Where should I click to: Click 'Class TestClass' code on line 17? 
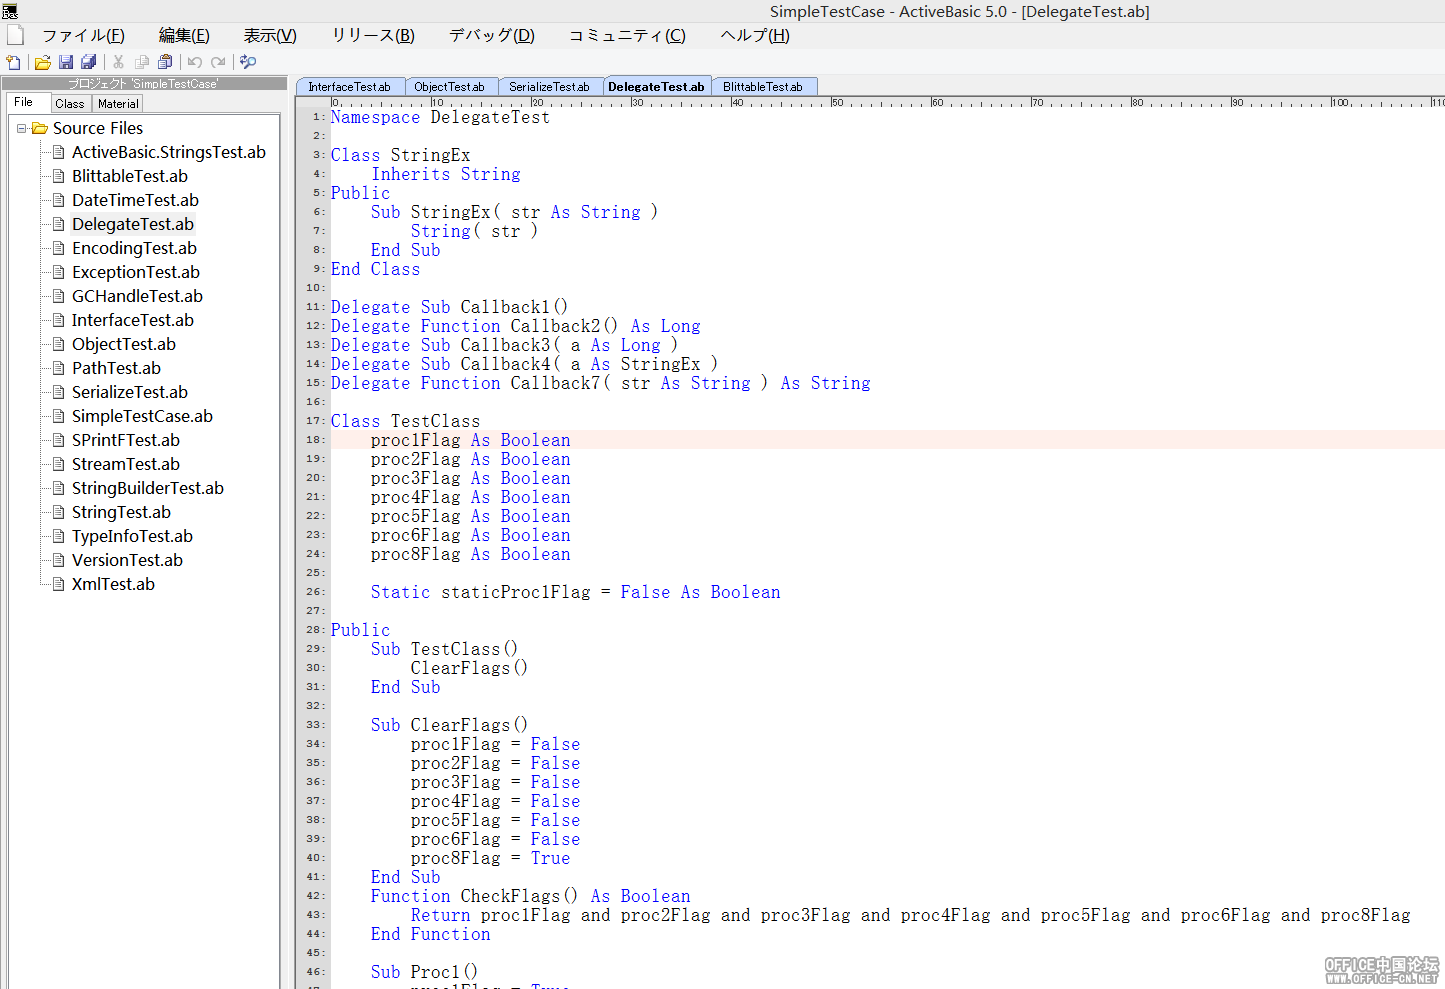point(405,421)
